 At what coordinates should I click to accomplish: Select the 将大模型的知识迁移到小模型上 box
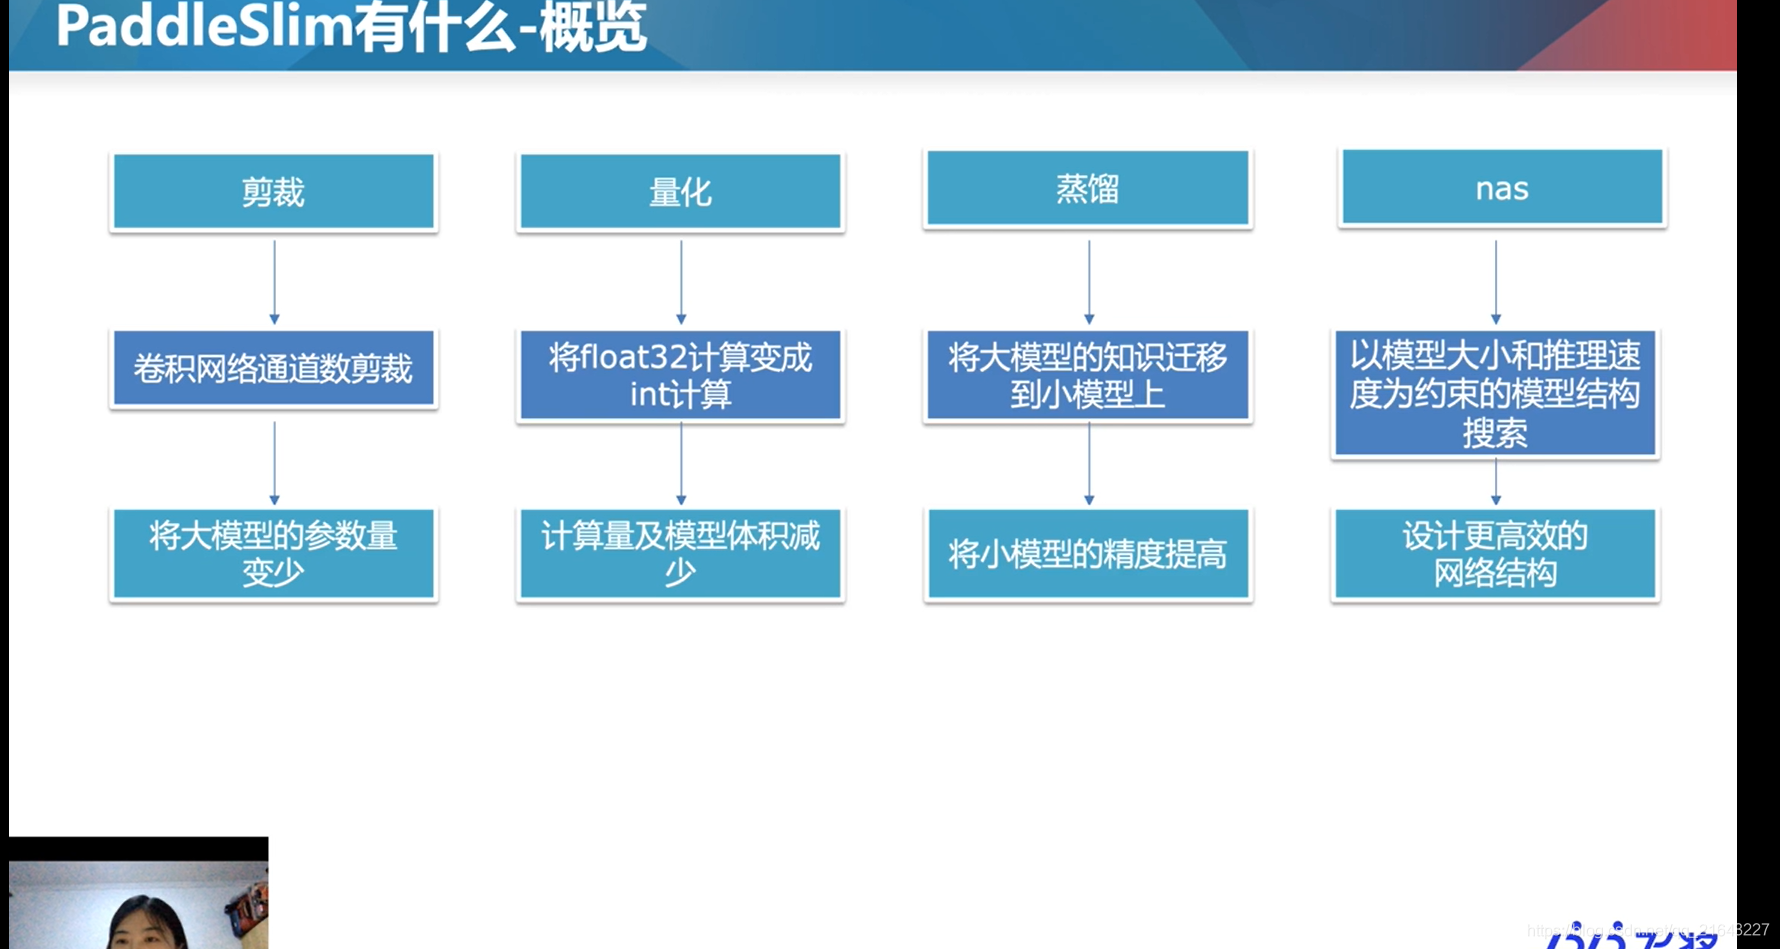click(1087, 375)
